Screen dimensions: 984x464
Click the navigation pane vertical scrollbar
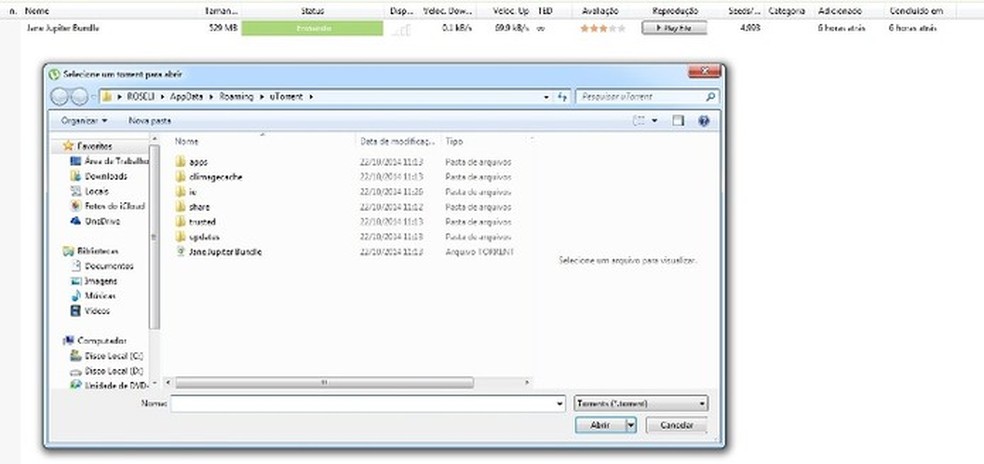tap(154, 239)
